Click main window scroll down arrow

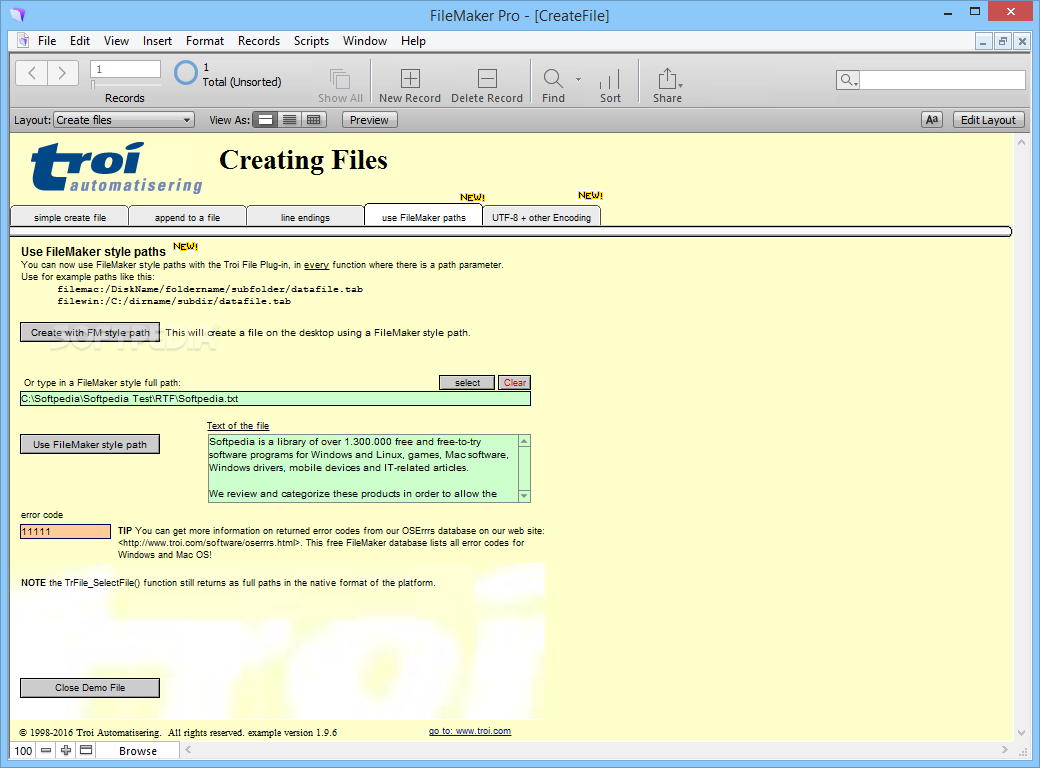(x=1021, y=733)
